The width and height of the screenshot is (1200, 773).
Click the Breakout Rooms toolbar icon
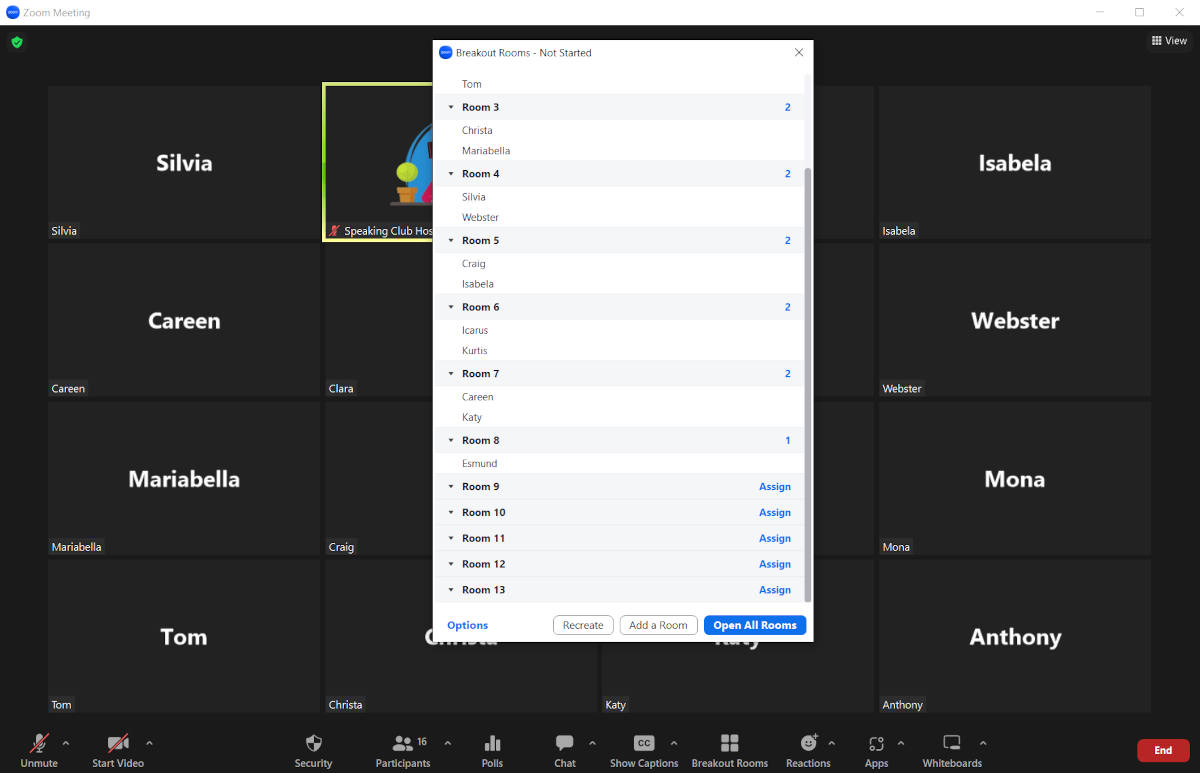tap(730, 743)
